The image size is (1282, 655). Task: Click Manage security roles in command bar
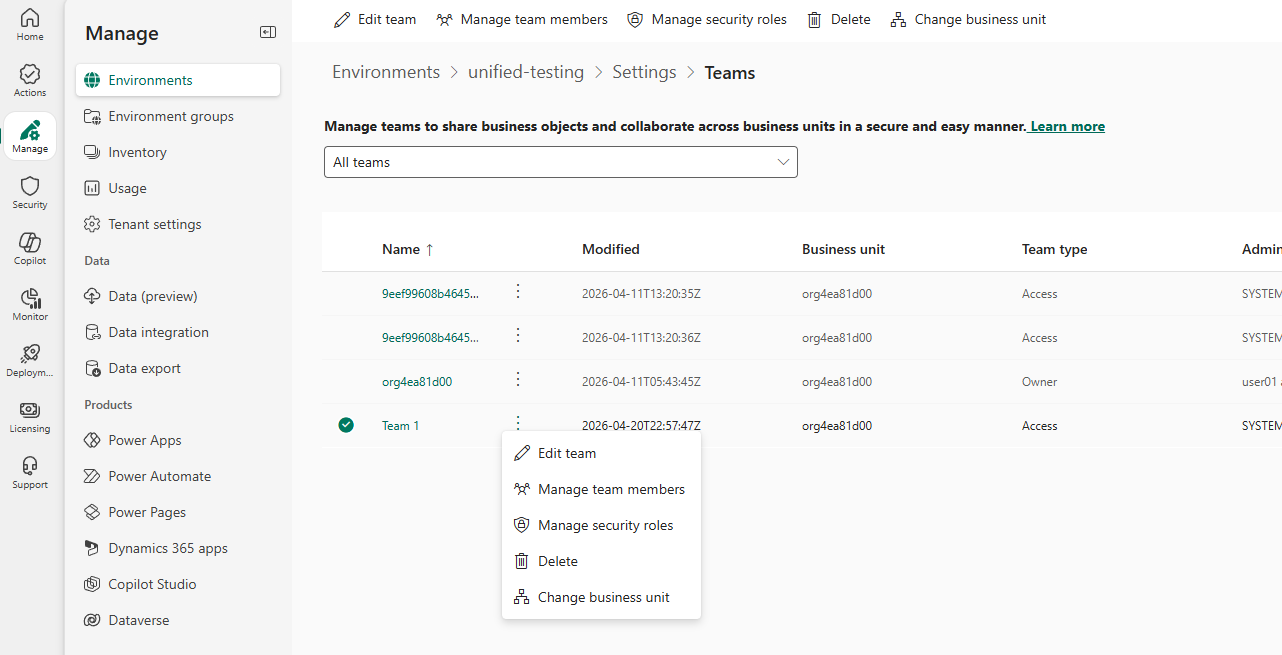click(x=707, y=19)
